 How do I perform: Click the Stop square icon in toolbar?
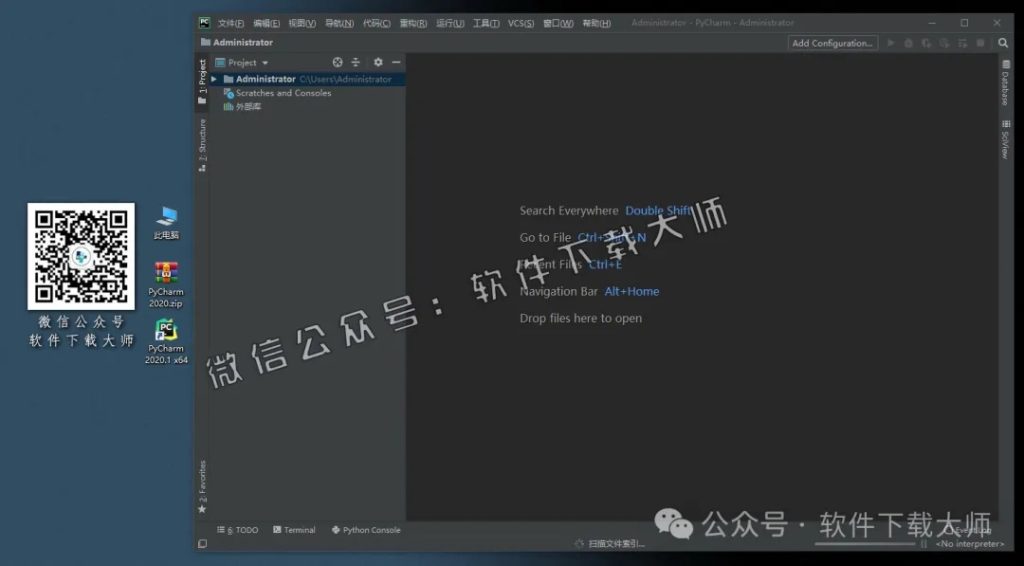(x=980, y=43)
